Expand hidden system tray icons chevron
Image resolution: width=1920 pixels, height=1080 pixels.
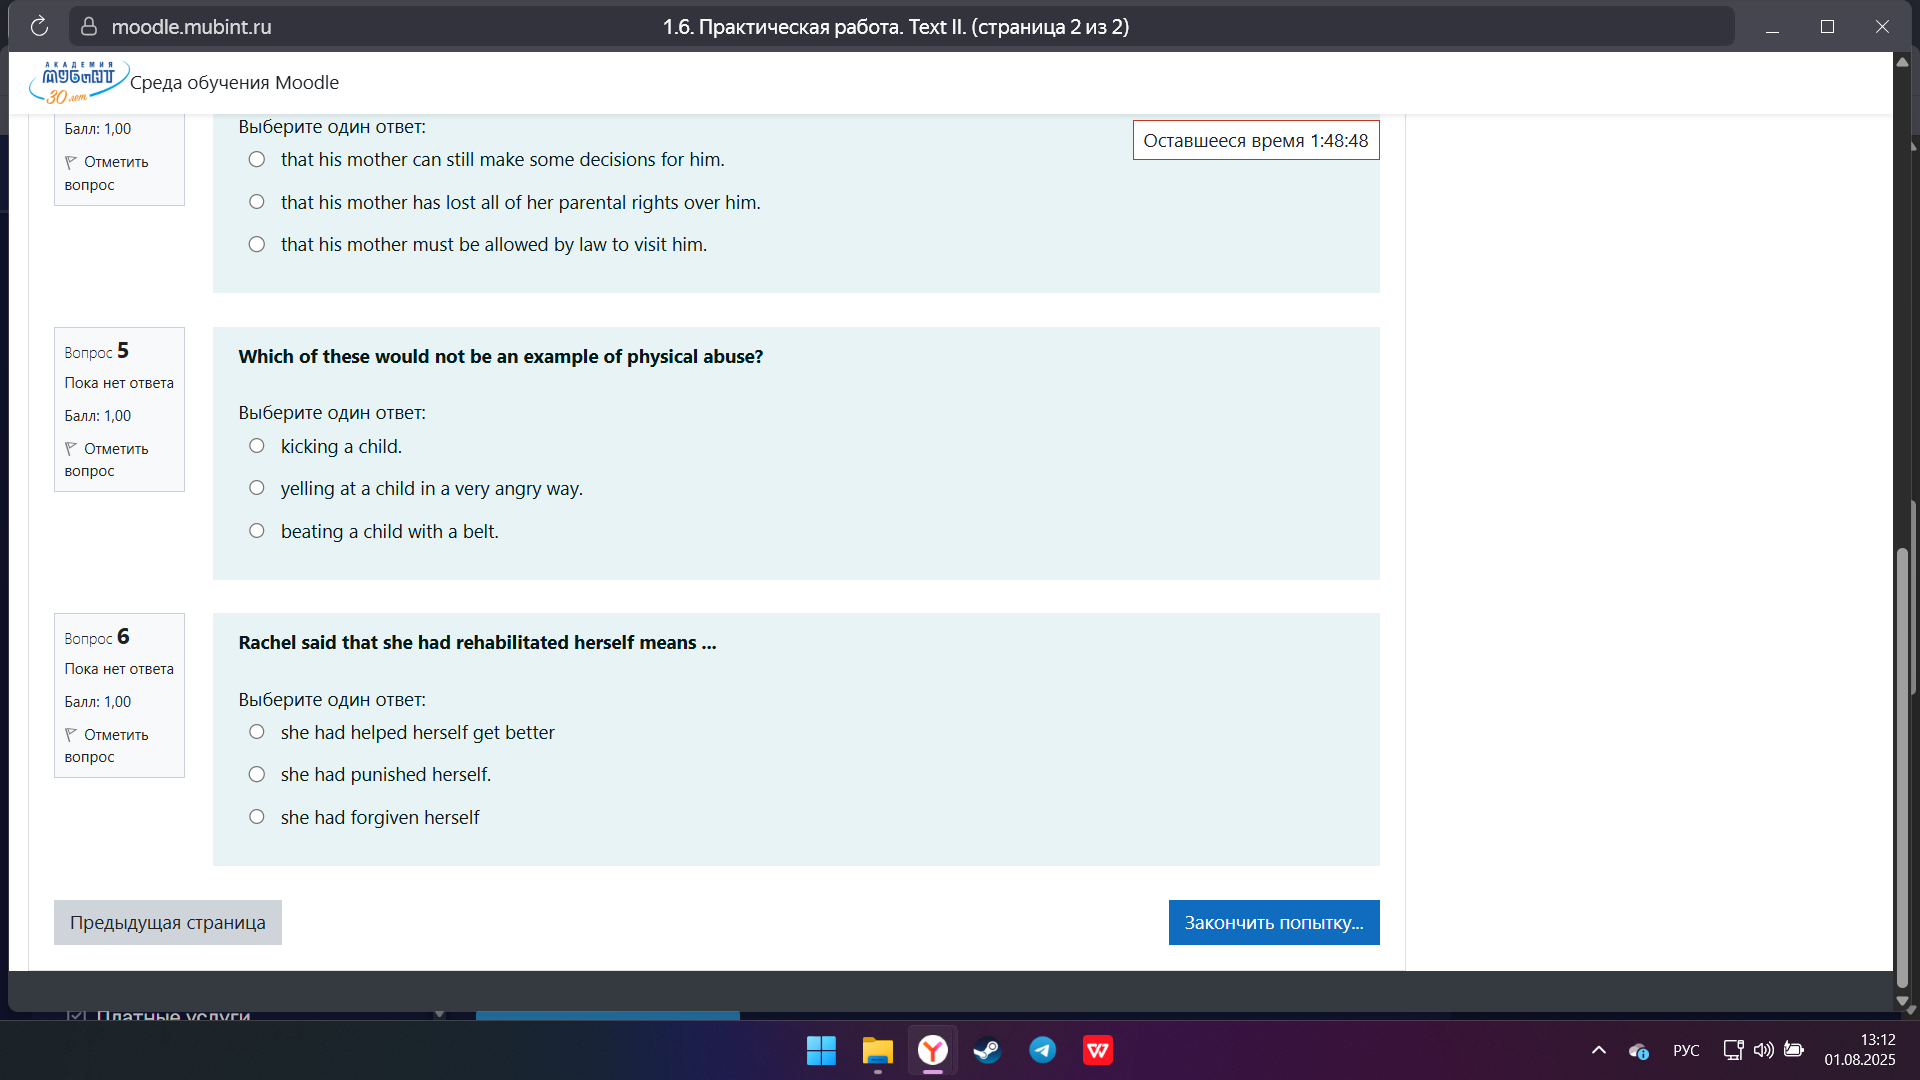[x=1598, y=1050]
